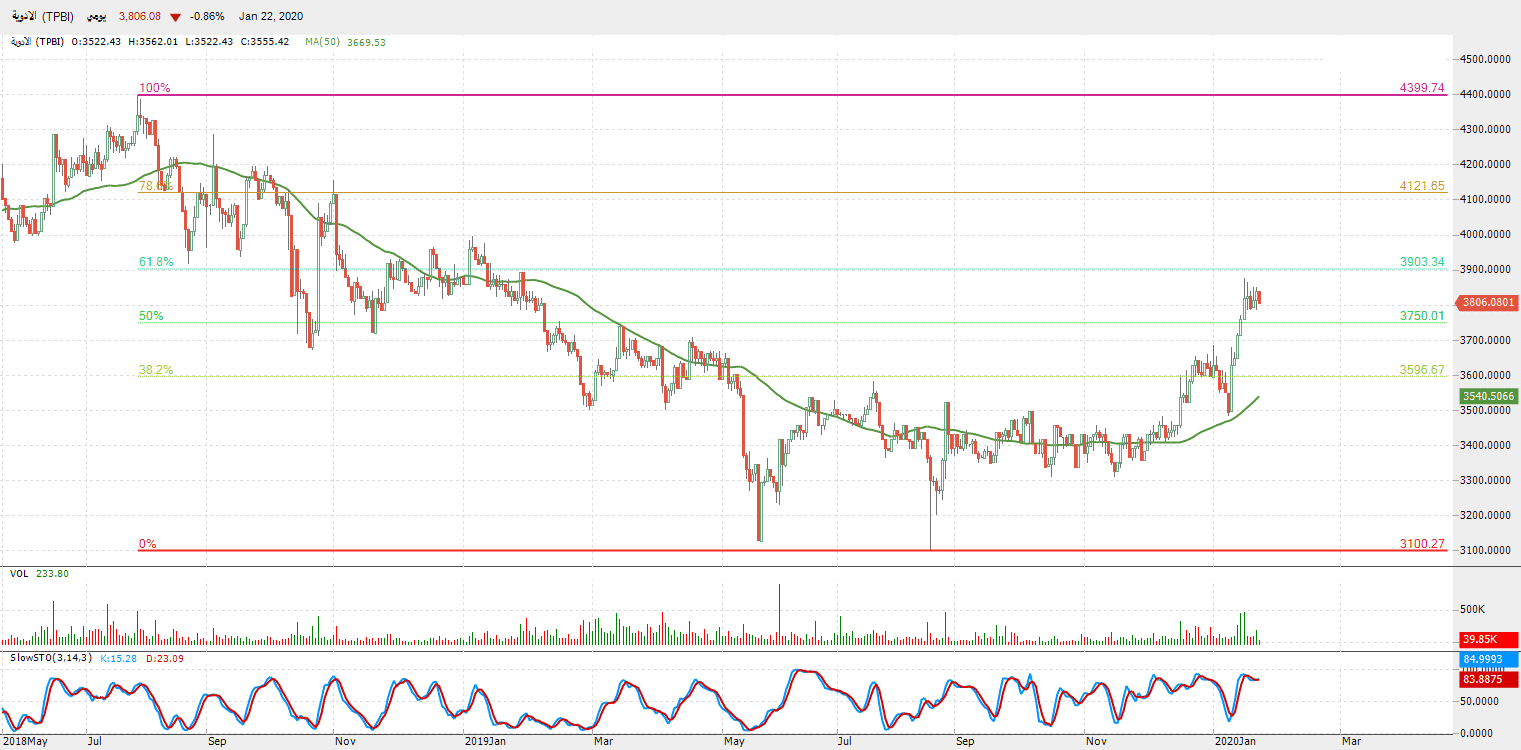This screenshot has height=750, width=1521.
Task: Click the 3700.0000 price axis label
Action: point(1487,340)
